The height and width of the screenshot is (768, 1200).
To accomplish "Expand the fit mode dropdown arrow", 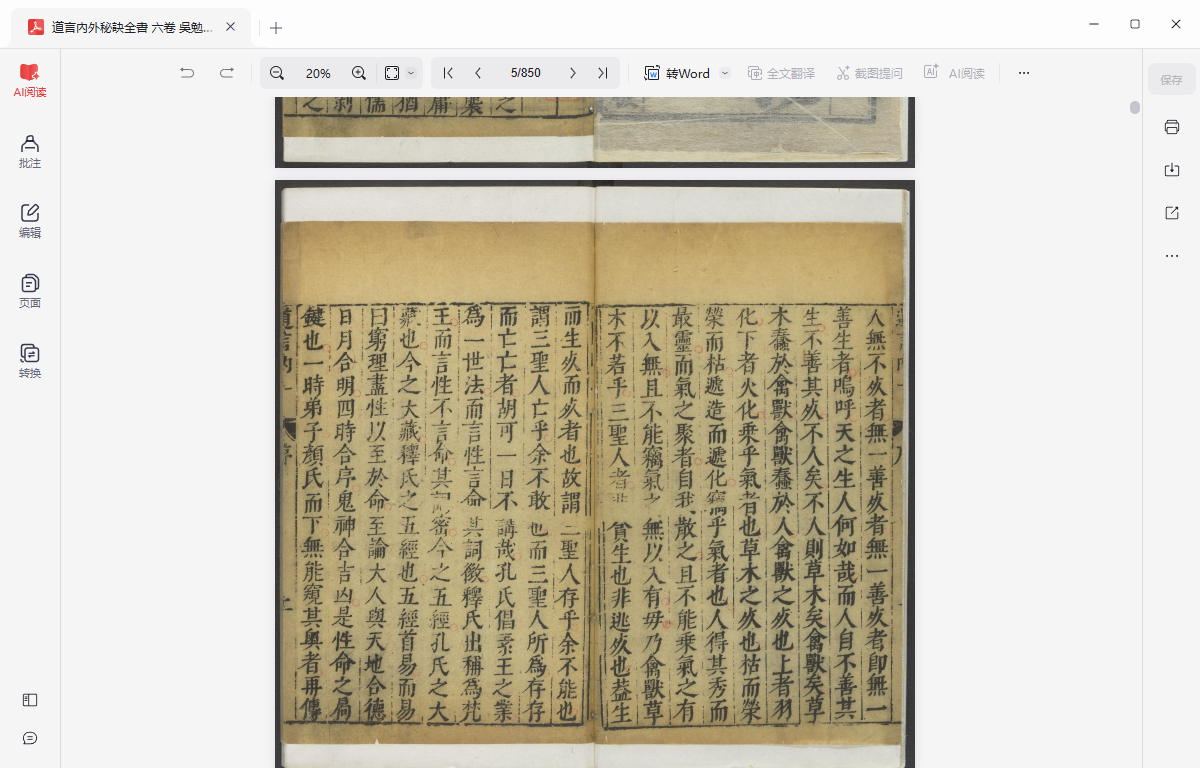I will (411, 73).
